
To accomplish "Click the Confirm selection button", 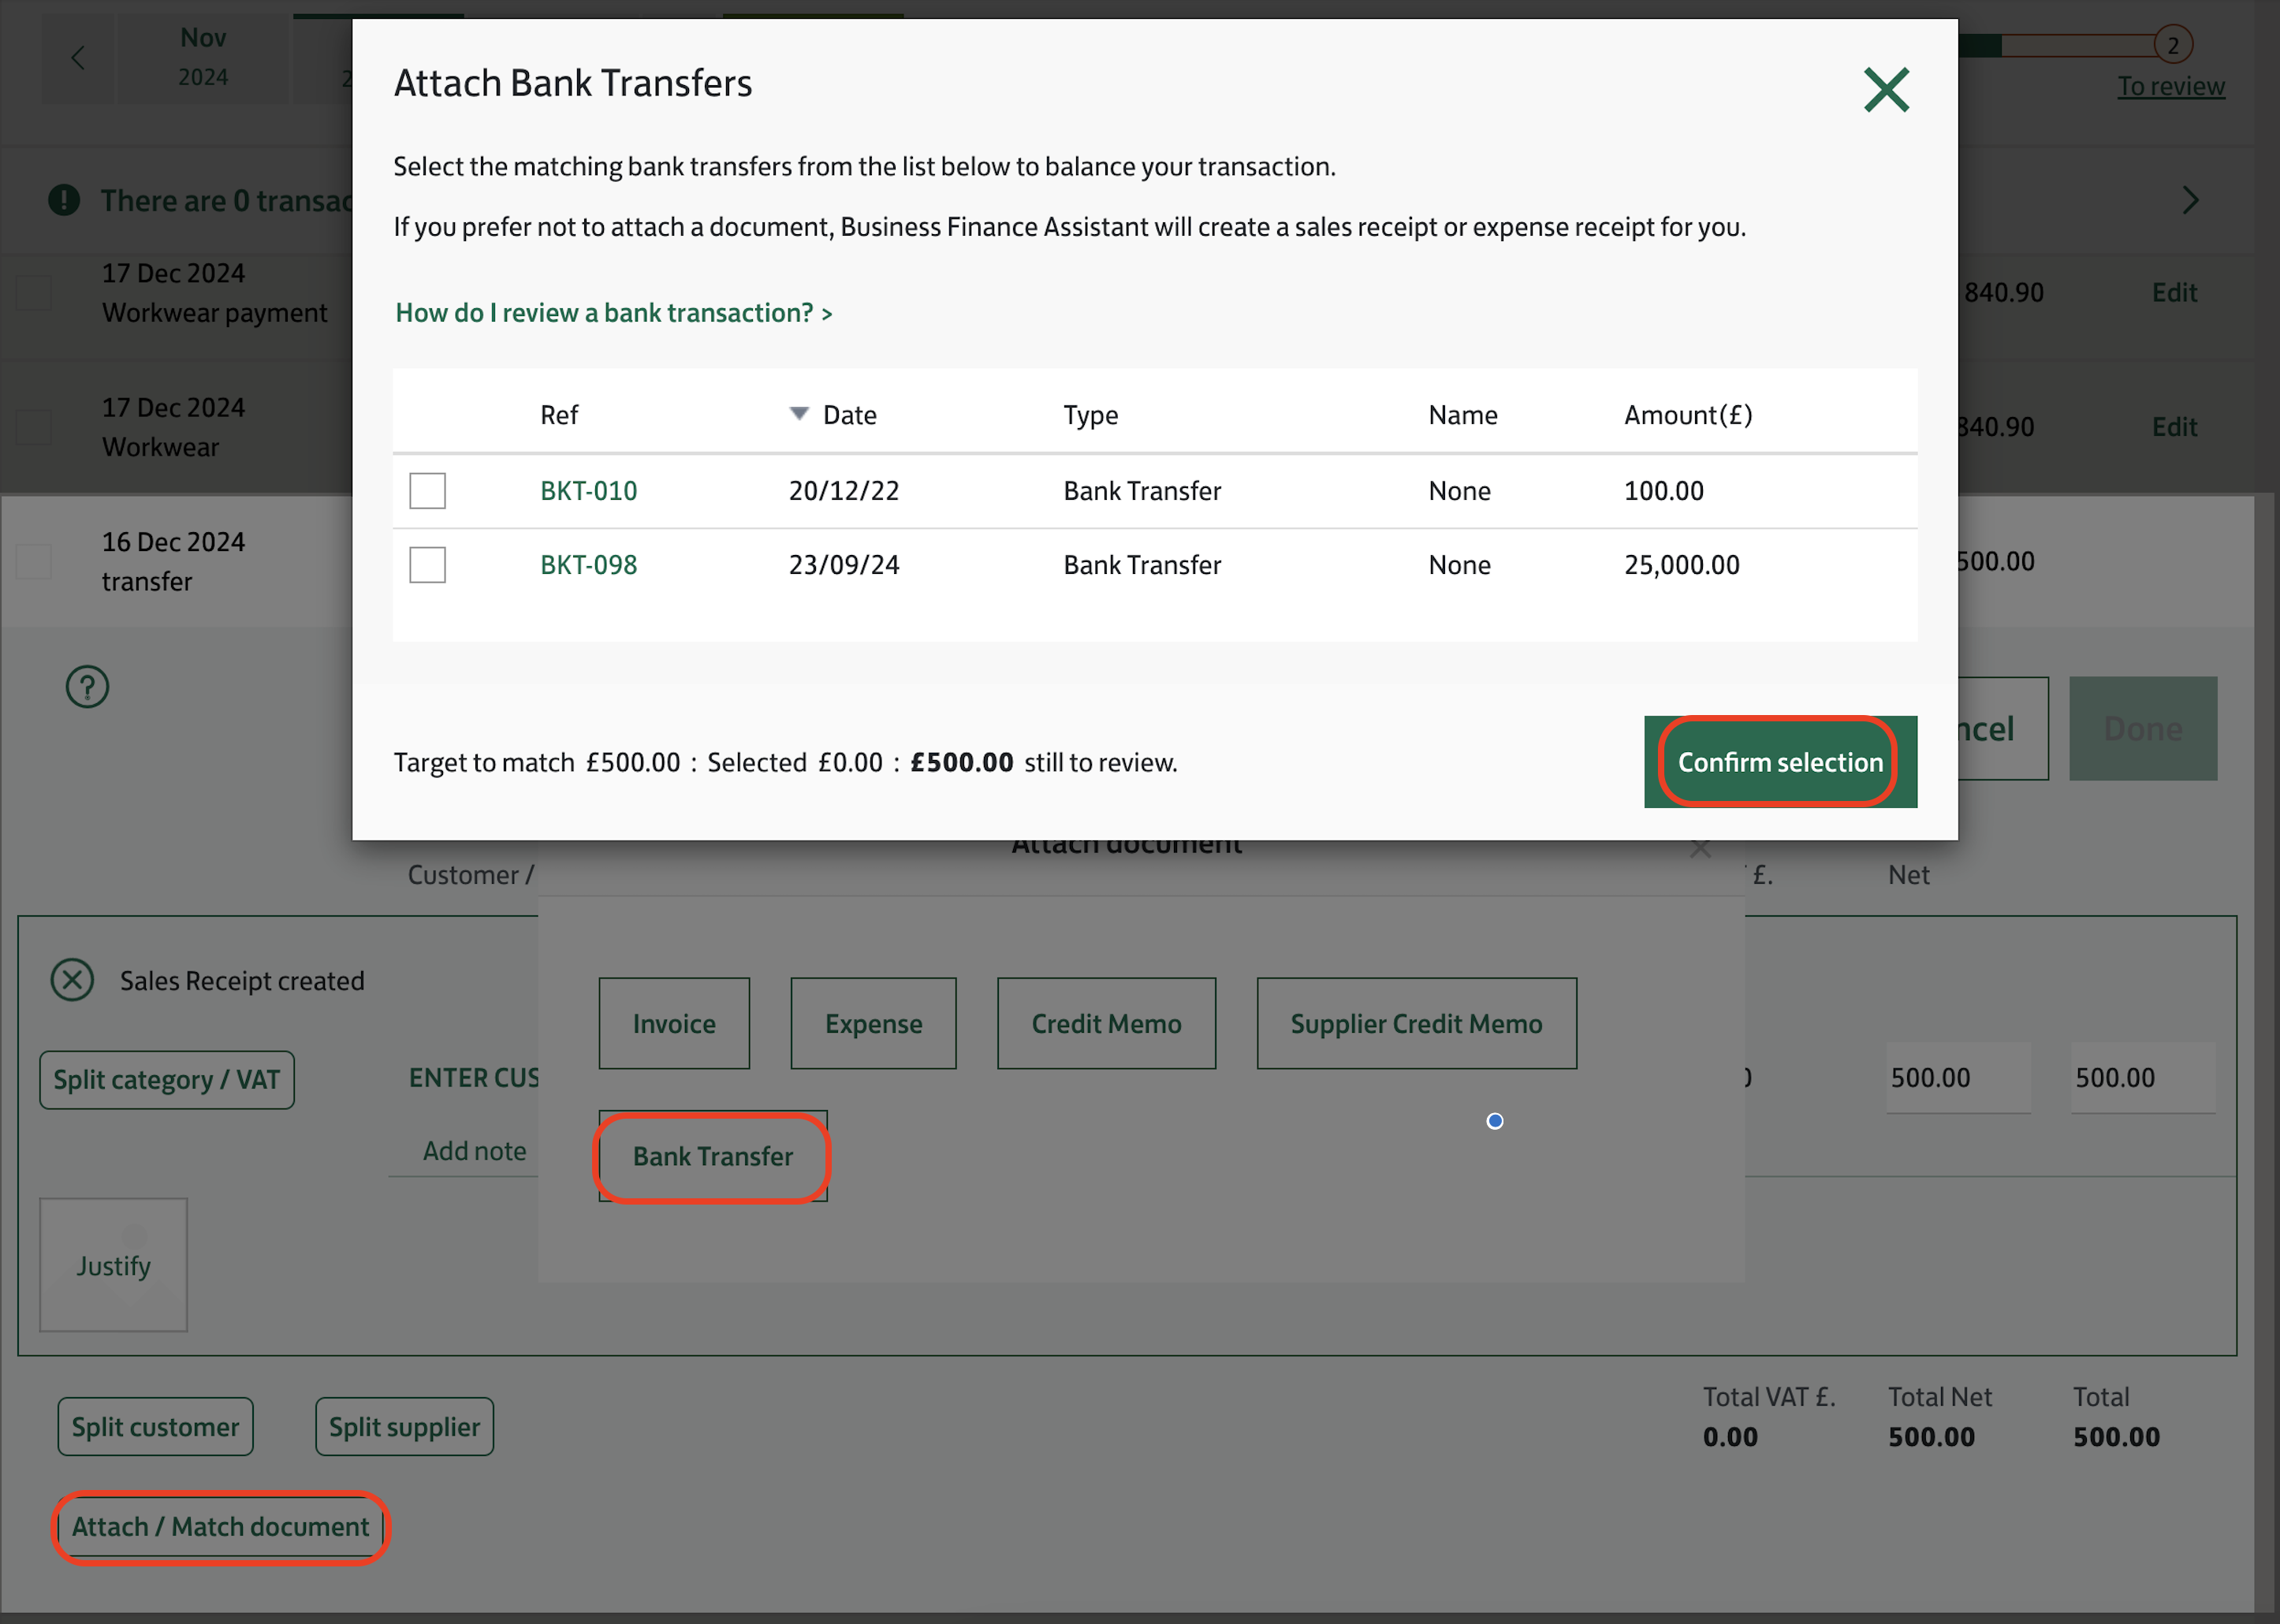I will pyautogui.click(x=1779, y=762).
